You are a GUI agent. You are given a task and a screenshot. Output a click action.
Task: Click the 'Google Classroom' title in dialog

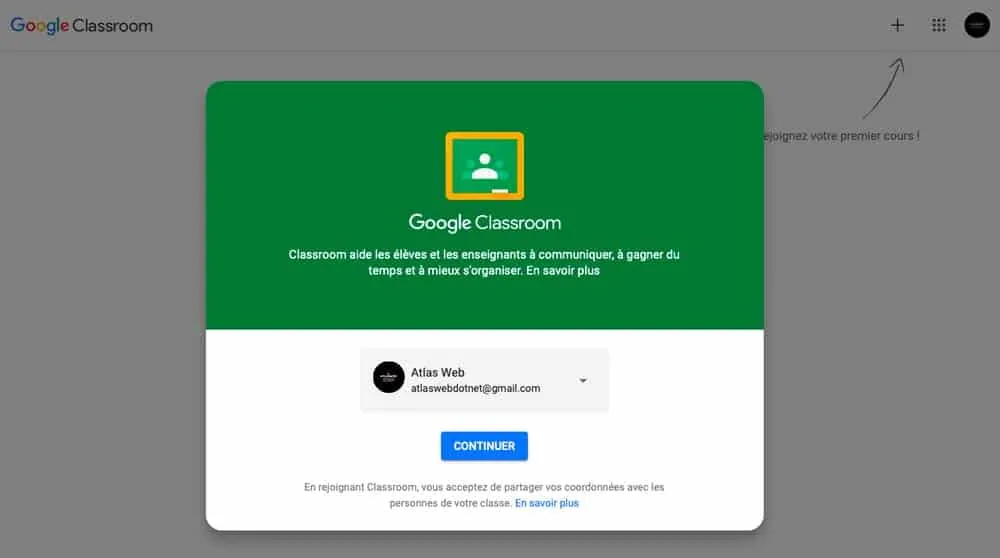(x=485, y=223)
